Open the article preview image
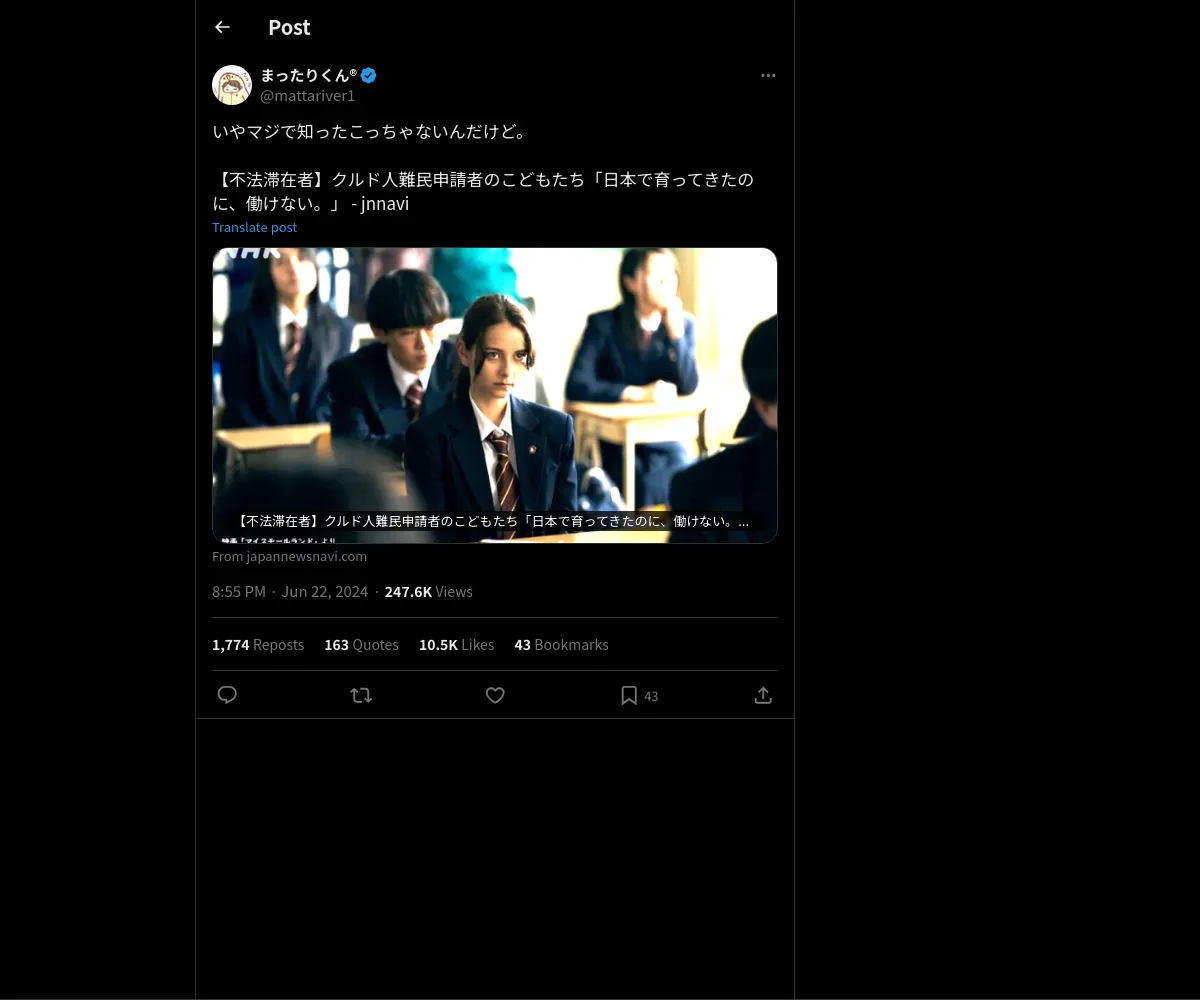This screenshot has height=1000, width=1200. click(x=494, y=380)
